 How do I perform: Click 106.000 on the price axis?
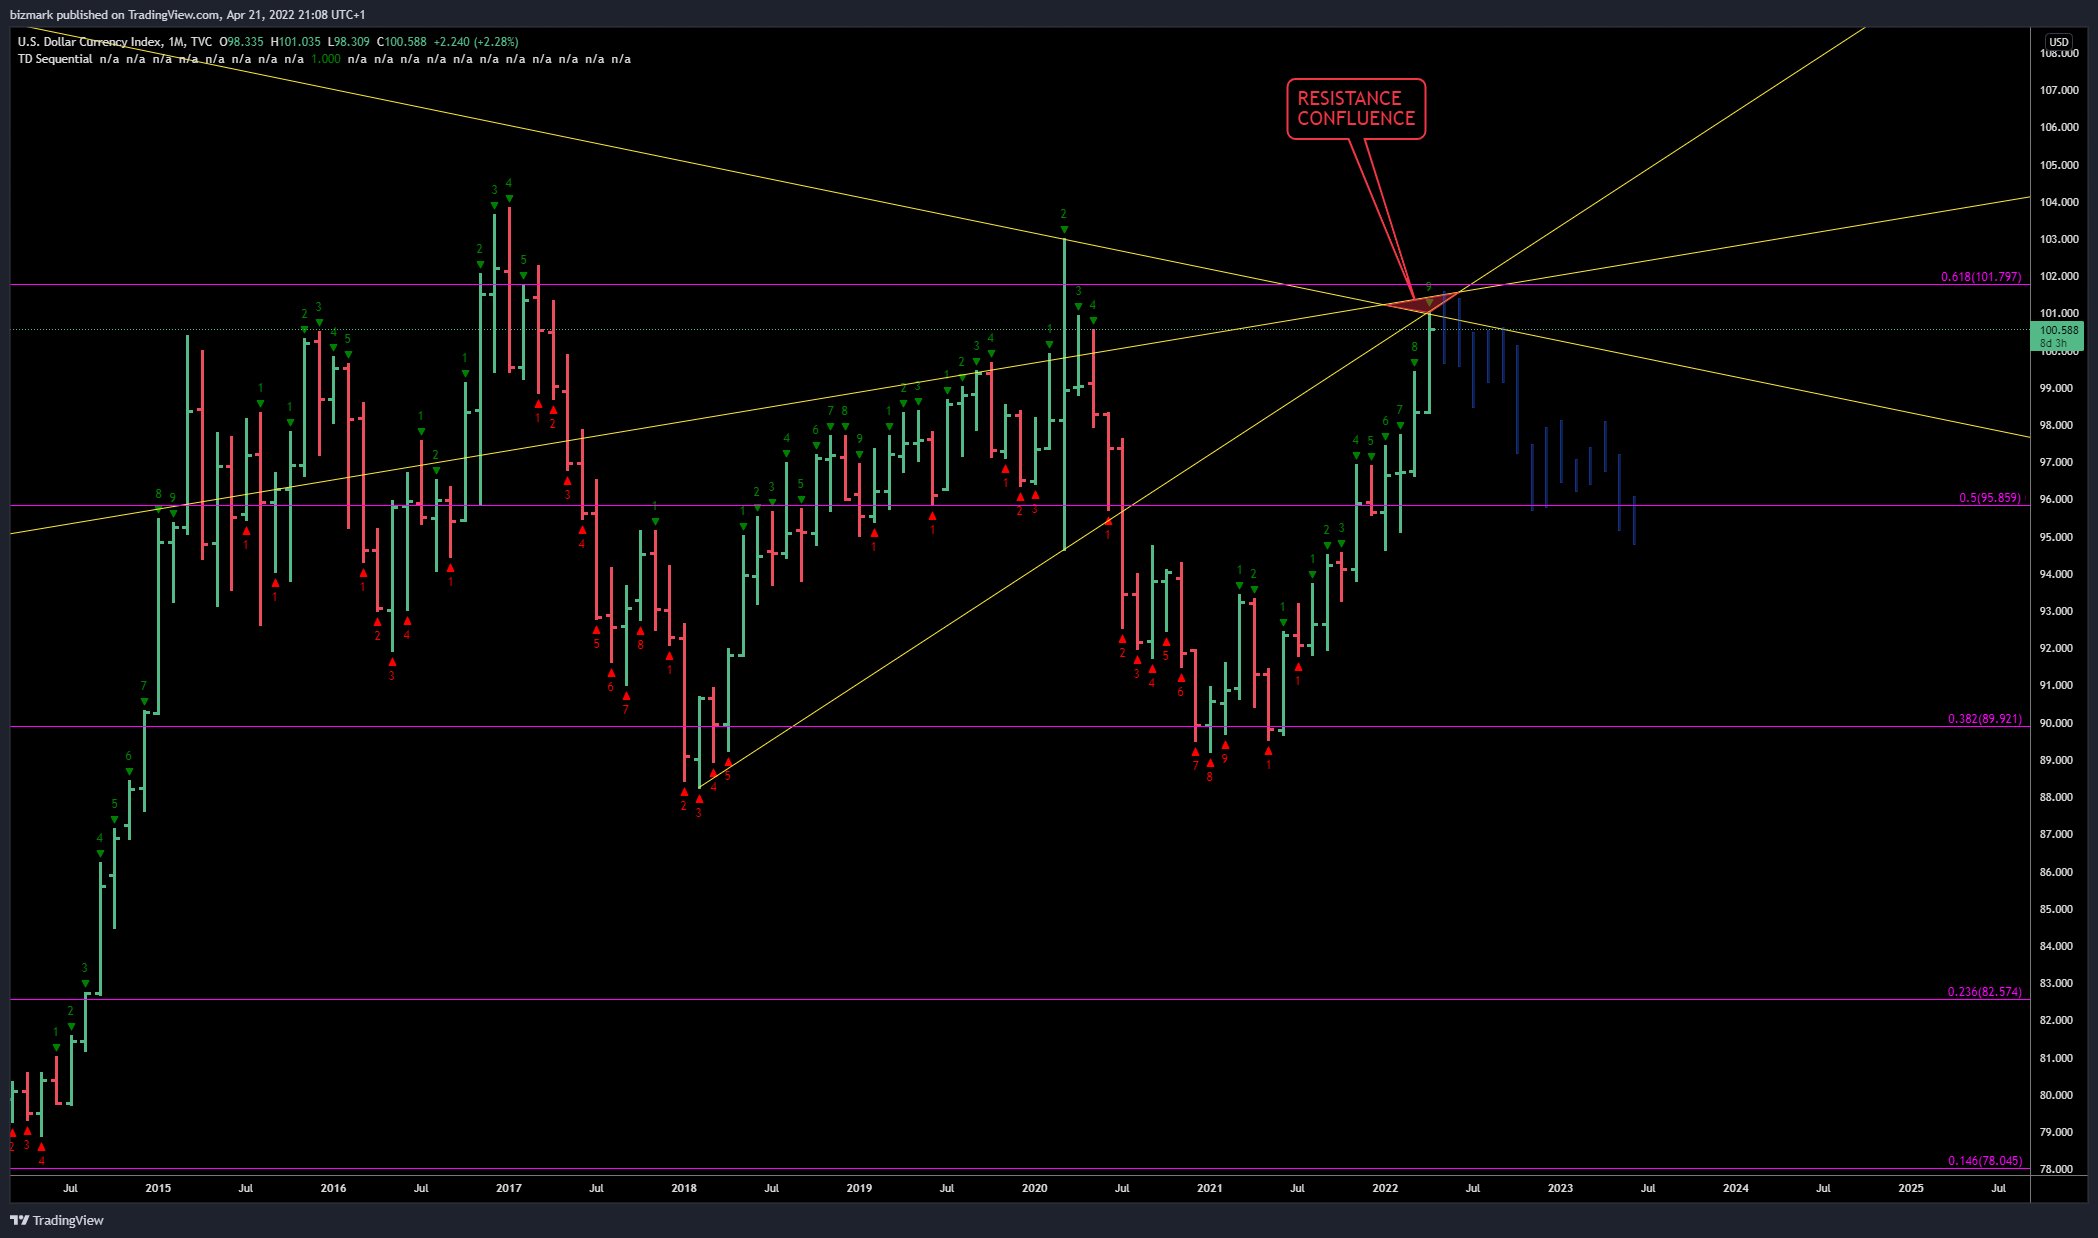pyautogui.click(x=2059, y=127)
